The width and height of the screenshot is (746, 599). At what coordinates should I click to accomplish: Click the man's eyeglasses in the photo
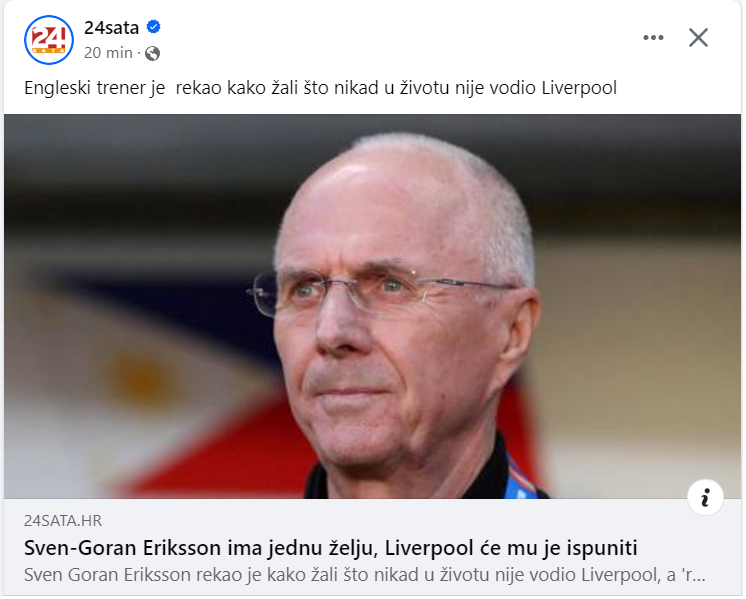tap(381, 290)
